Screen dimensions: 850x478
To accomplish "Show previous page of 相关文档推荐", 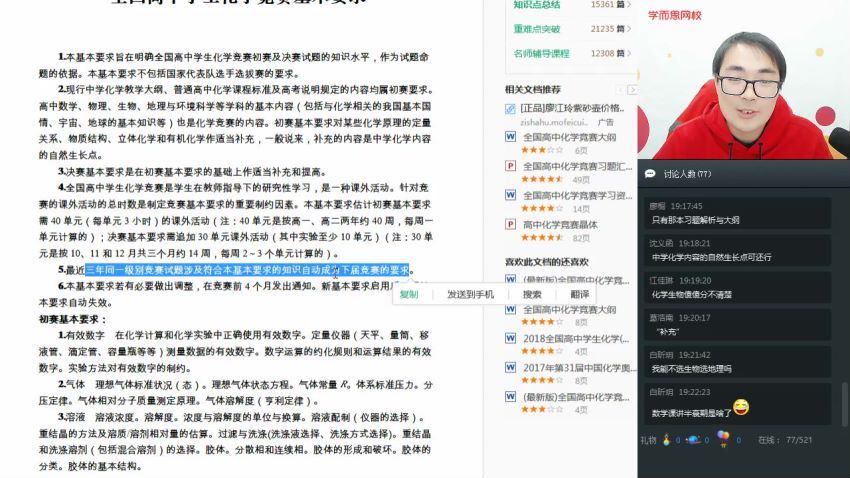I will (621, 89).
